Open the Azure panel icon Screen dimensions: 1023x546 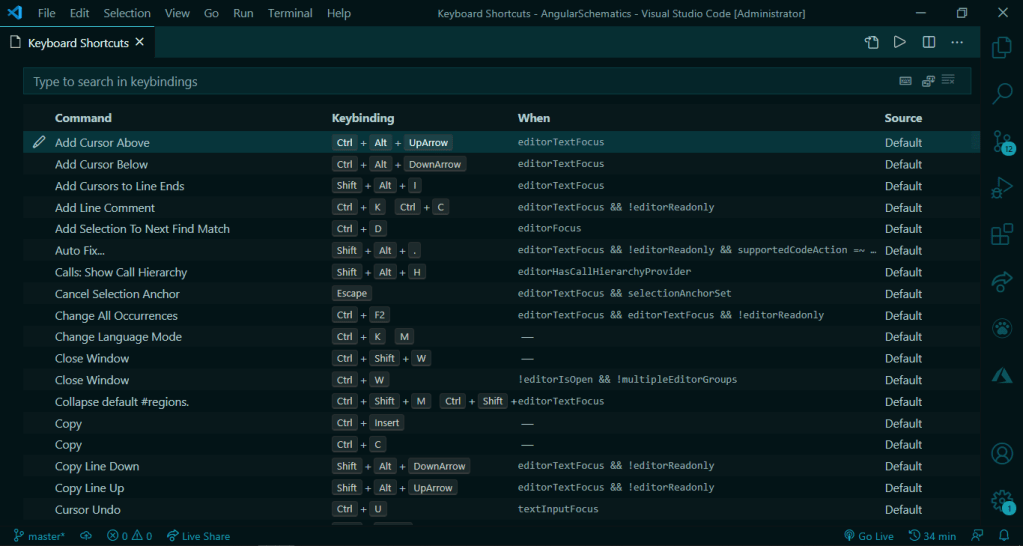point(1001,373)
